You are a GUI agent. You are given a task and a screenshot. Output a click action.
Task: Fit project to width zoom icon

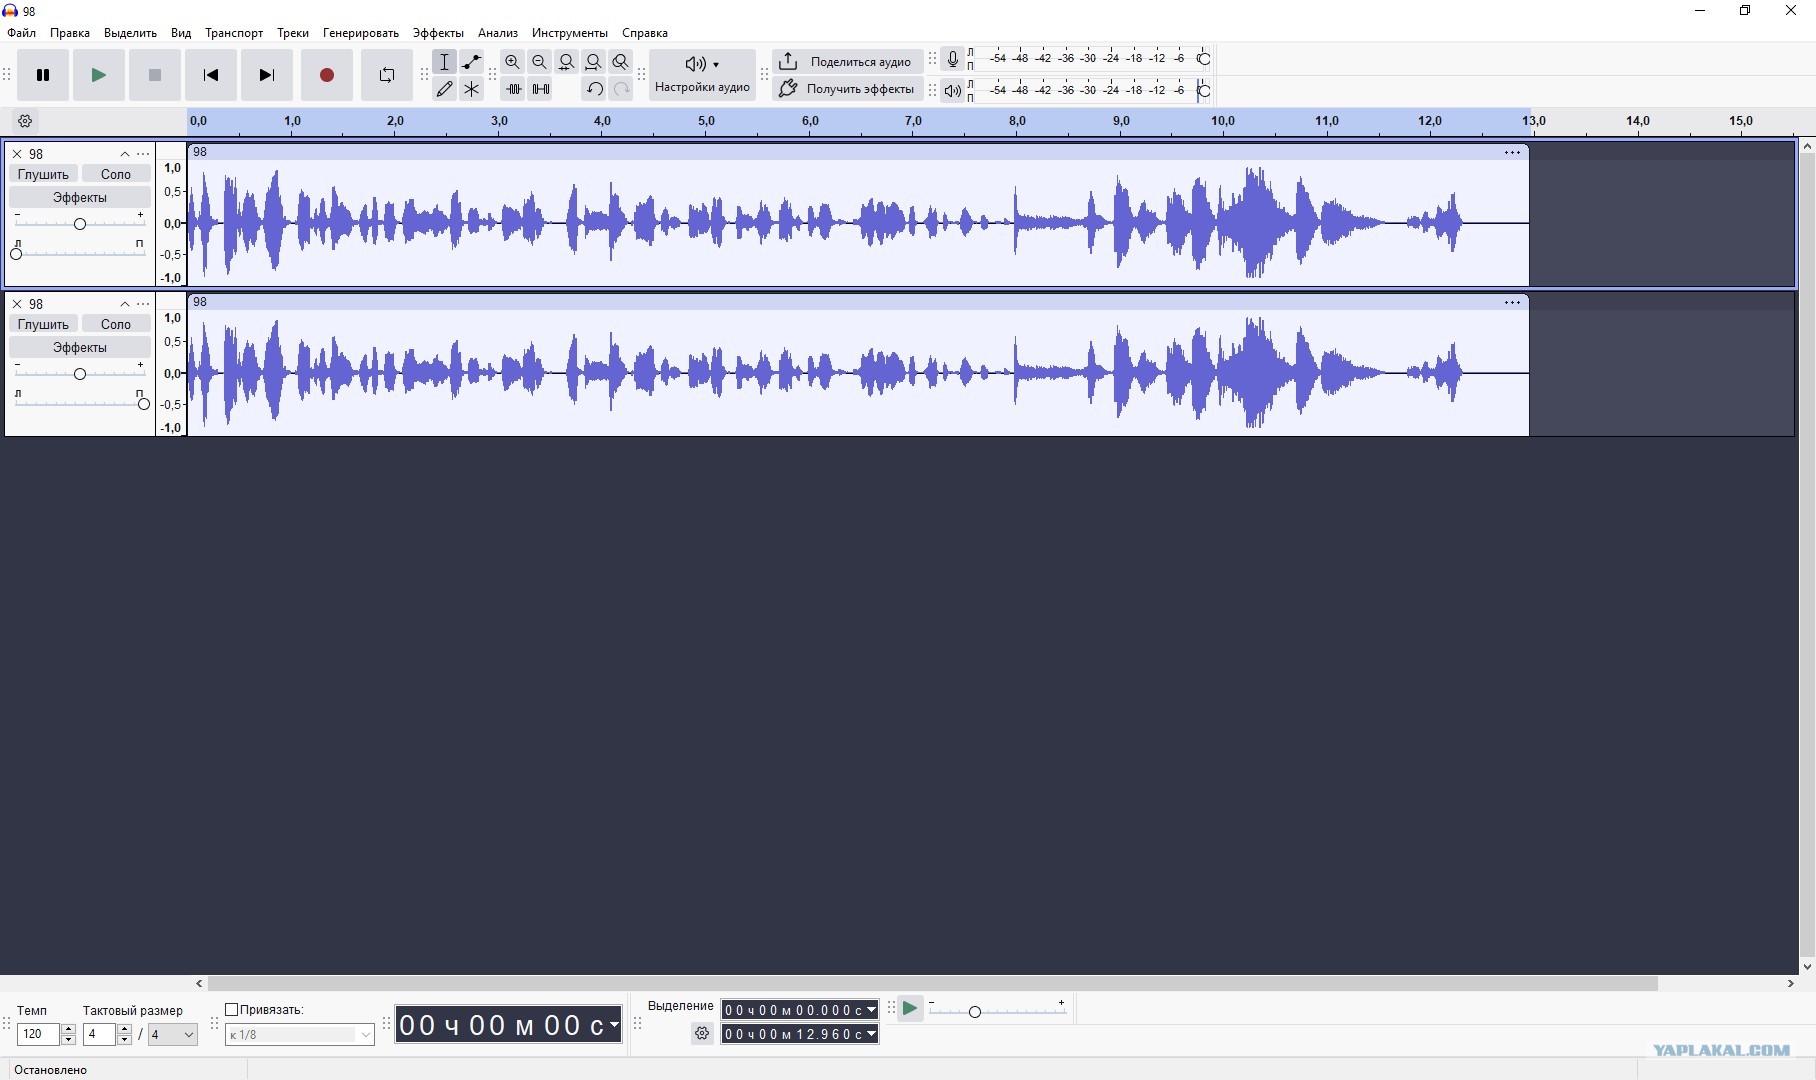click(594, 62)
